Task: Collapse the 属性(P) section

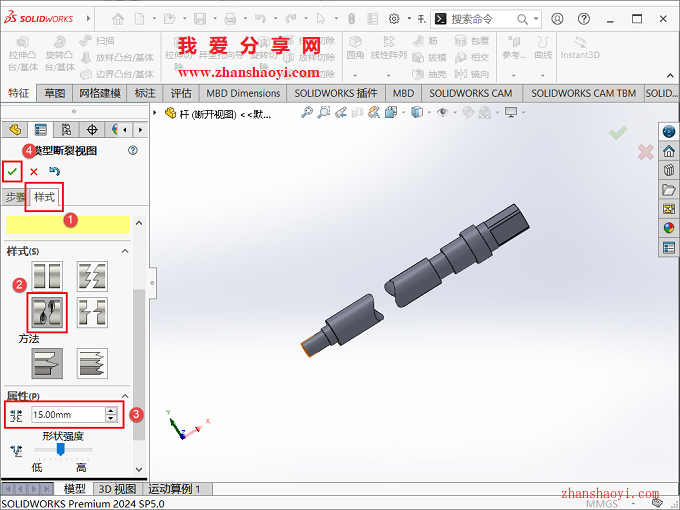Action: coord(125,396)
